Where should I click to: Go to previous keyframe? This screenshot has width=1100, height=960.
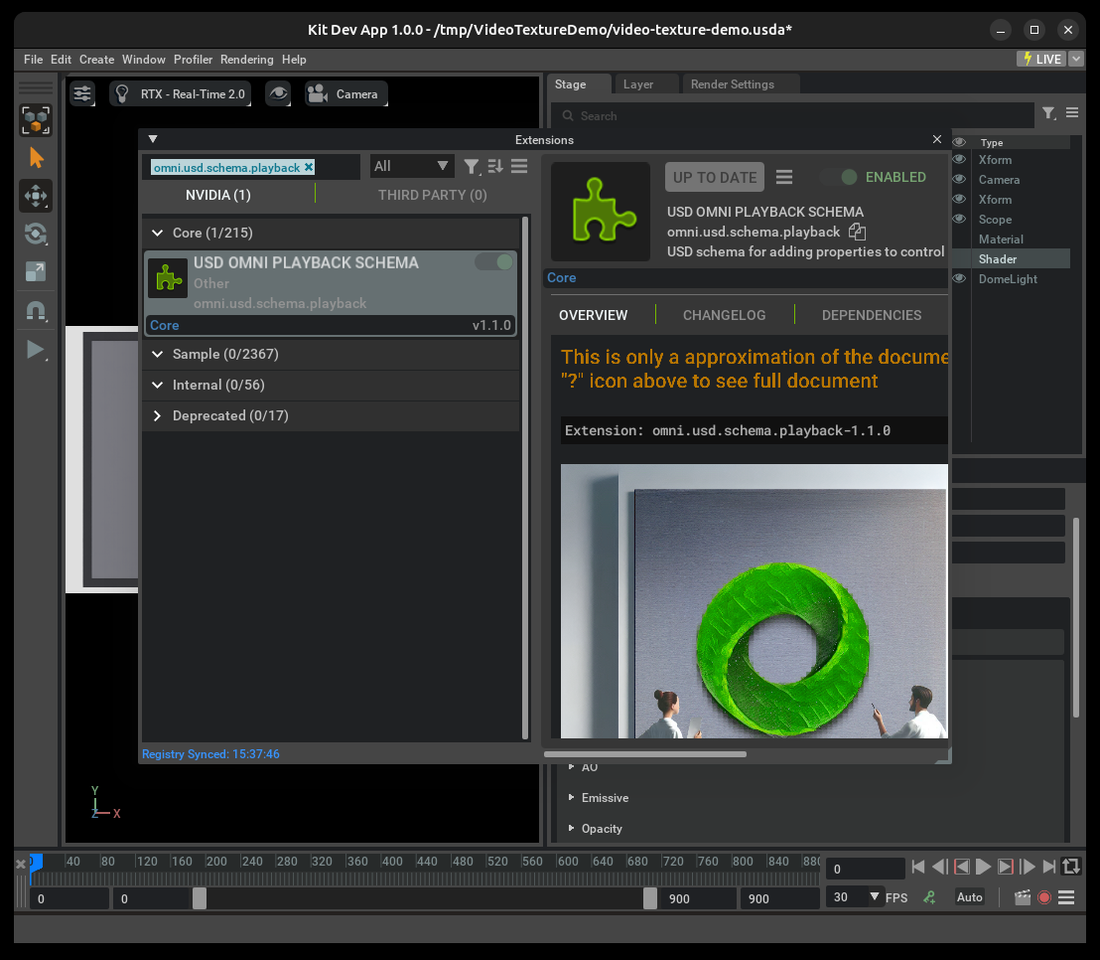[x=962, y=867]
